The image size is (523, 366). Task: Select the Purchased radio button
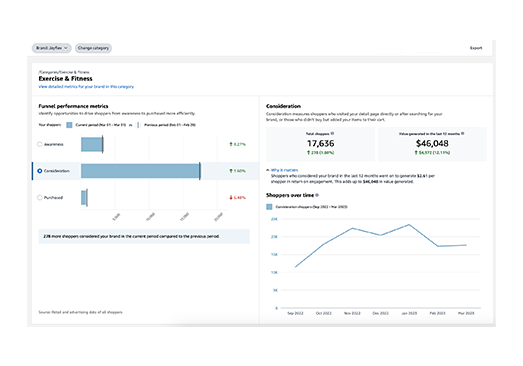click(x=40, y=198)
